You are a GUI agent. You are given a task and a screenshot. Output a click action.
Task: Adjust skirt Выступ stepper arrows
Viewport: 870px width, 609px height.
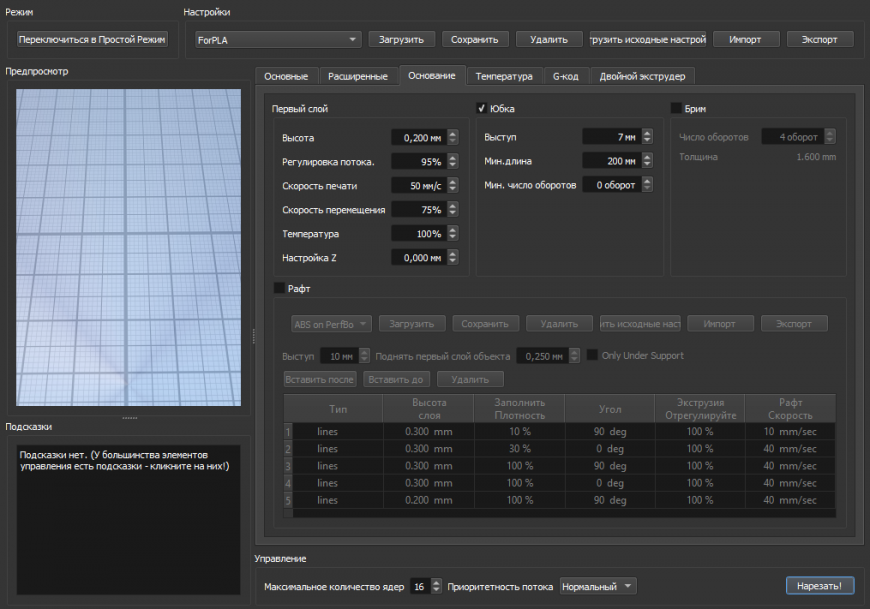pos(647,137)
